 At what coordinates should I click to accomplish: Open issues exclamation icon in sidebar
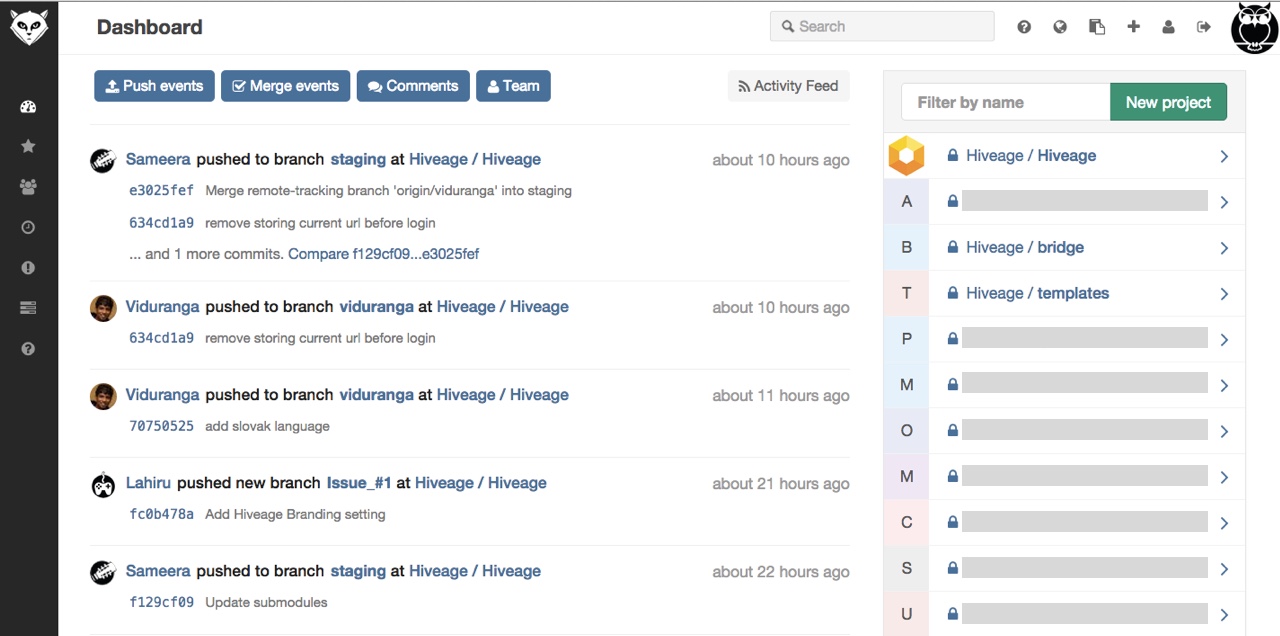coord(28,268)
